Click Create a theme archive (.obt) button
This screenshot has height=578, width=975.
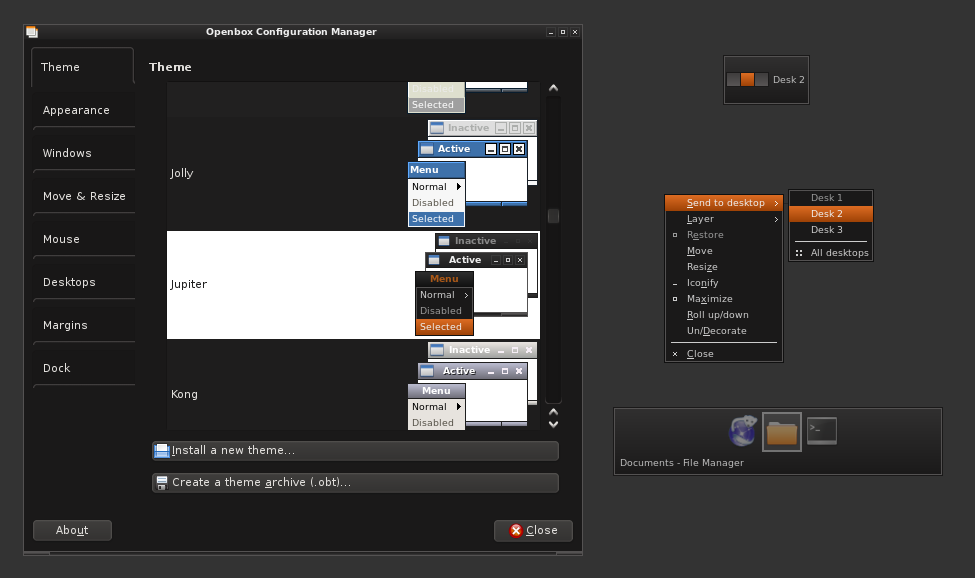tap(355, 482)
